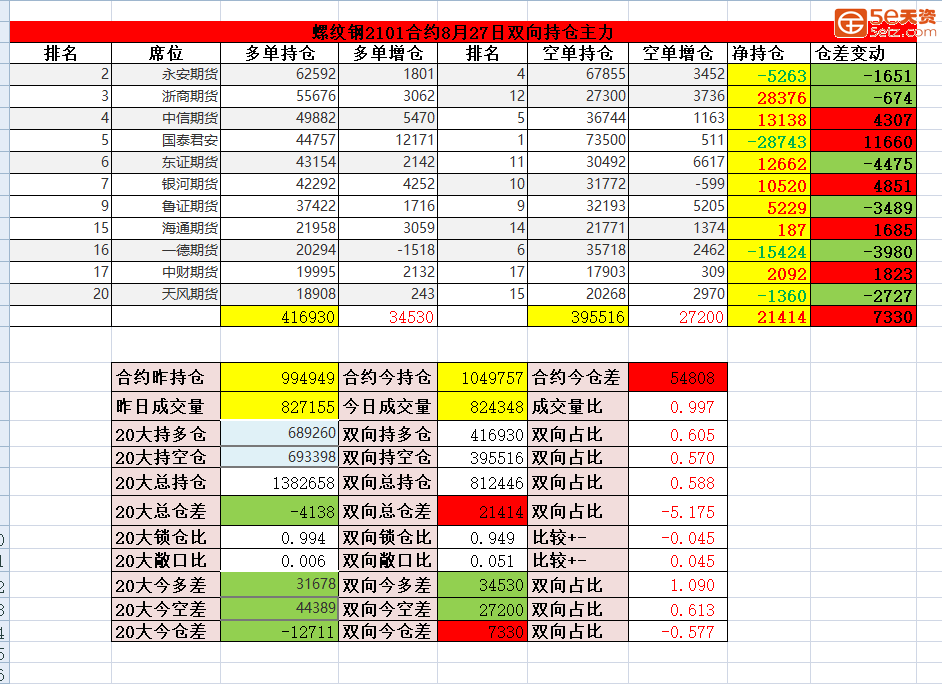Click the volume ratio value 0.997

678,407
